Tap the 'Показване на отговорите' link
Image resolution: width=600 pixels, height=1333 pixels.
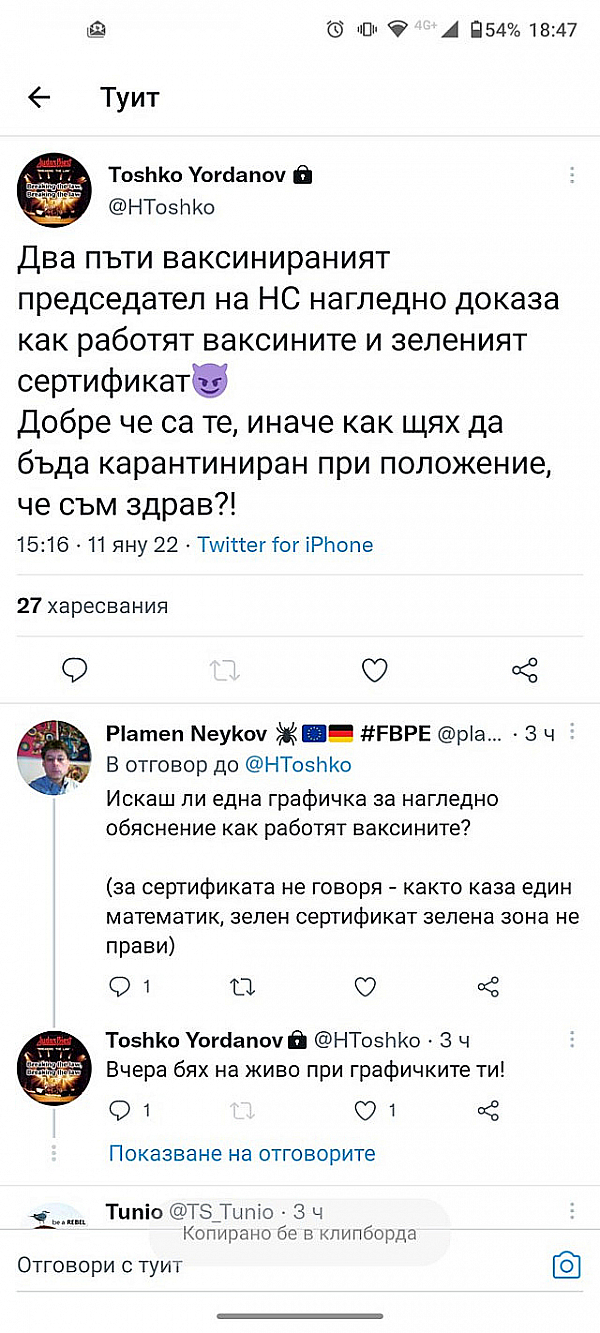[242, 1153]
